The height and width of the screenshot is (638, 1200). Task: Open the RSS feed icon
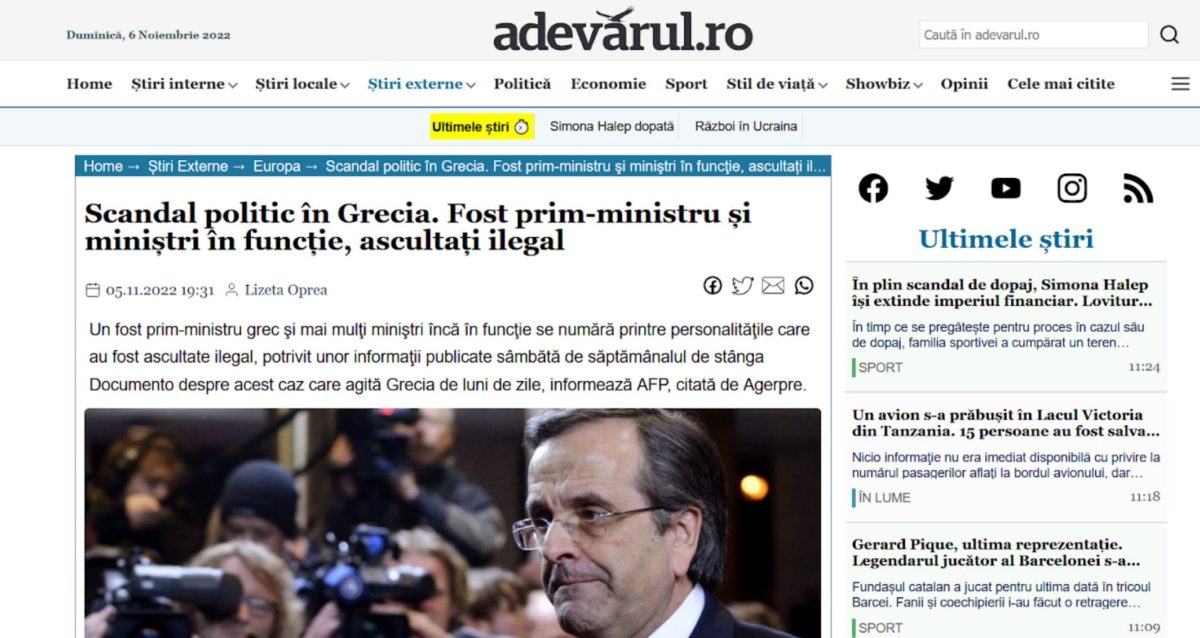click(1138, 188)
